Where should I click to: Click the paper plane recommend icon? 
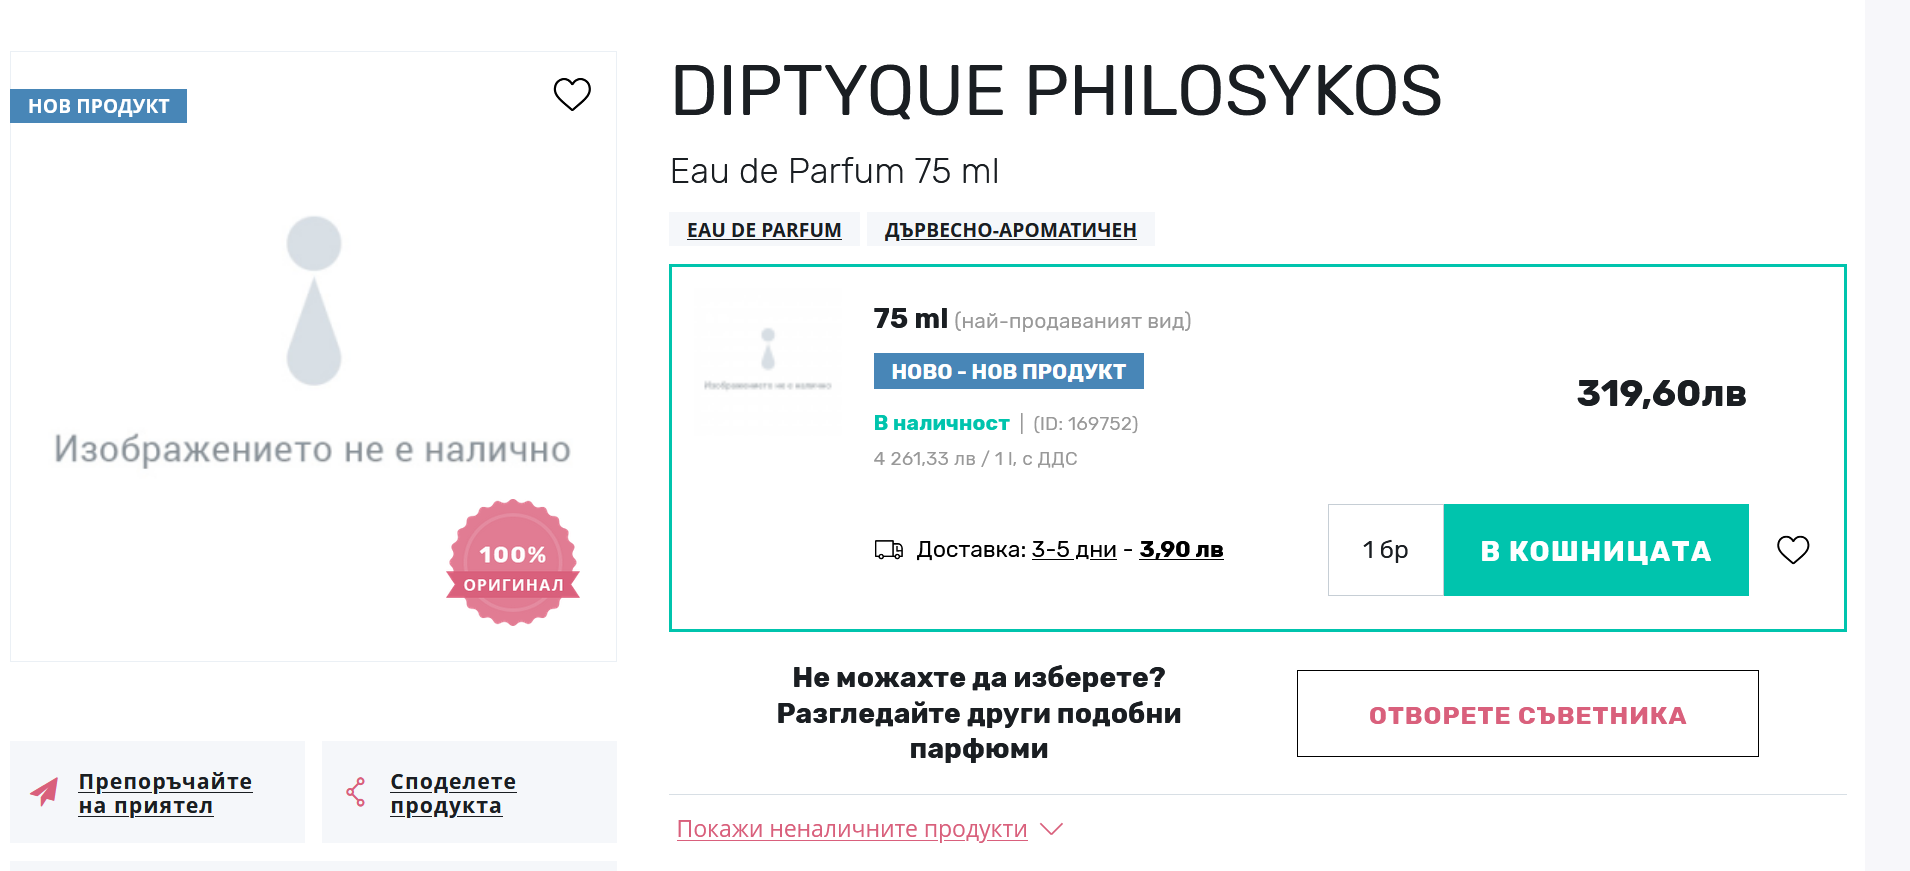[x=44, y=792]
